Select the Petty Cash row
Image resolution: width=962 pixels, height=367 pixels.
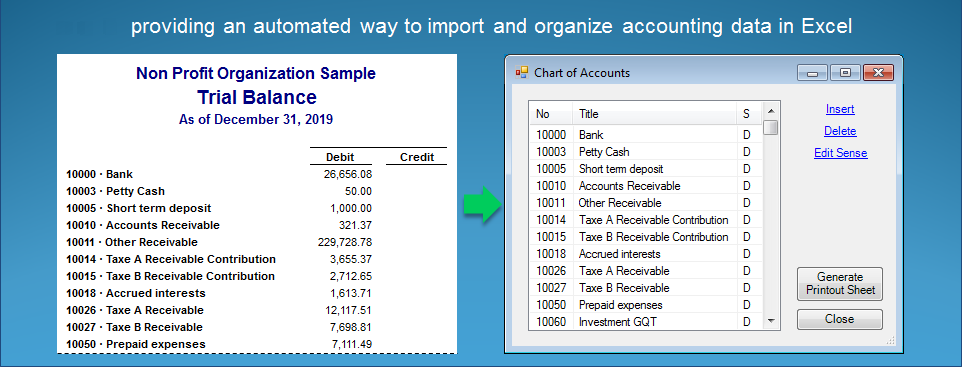(646, 152)
